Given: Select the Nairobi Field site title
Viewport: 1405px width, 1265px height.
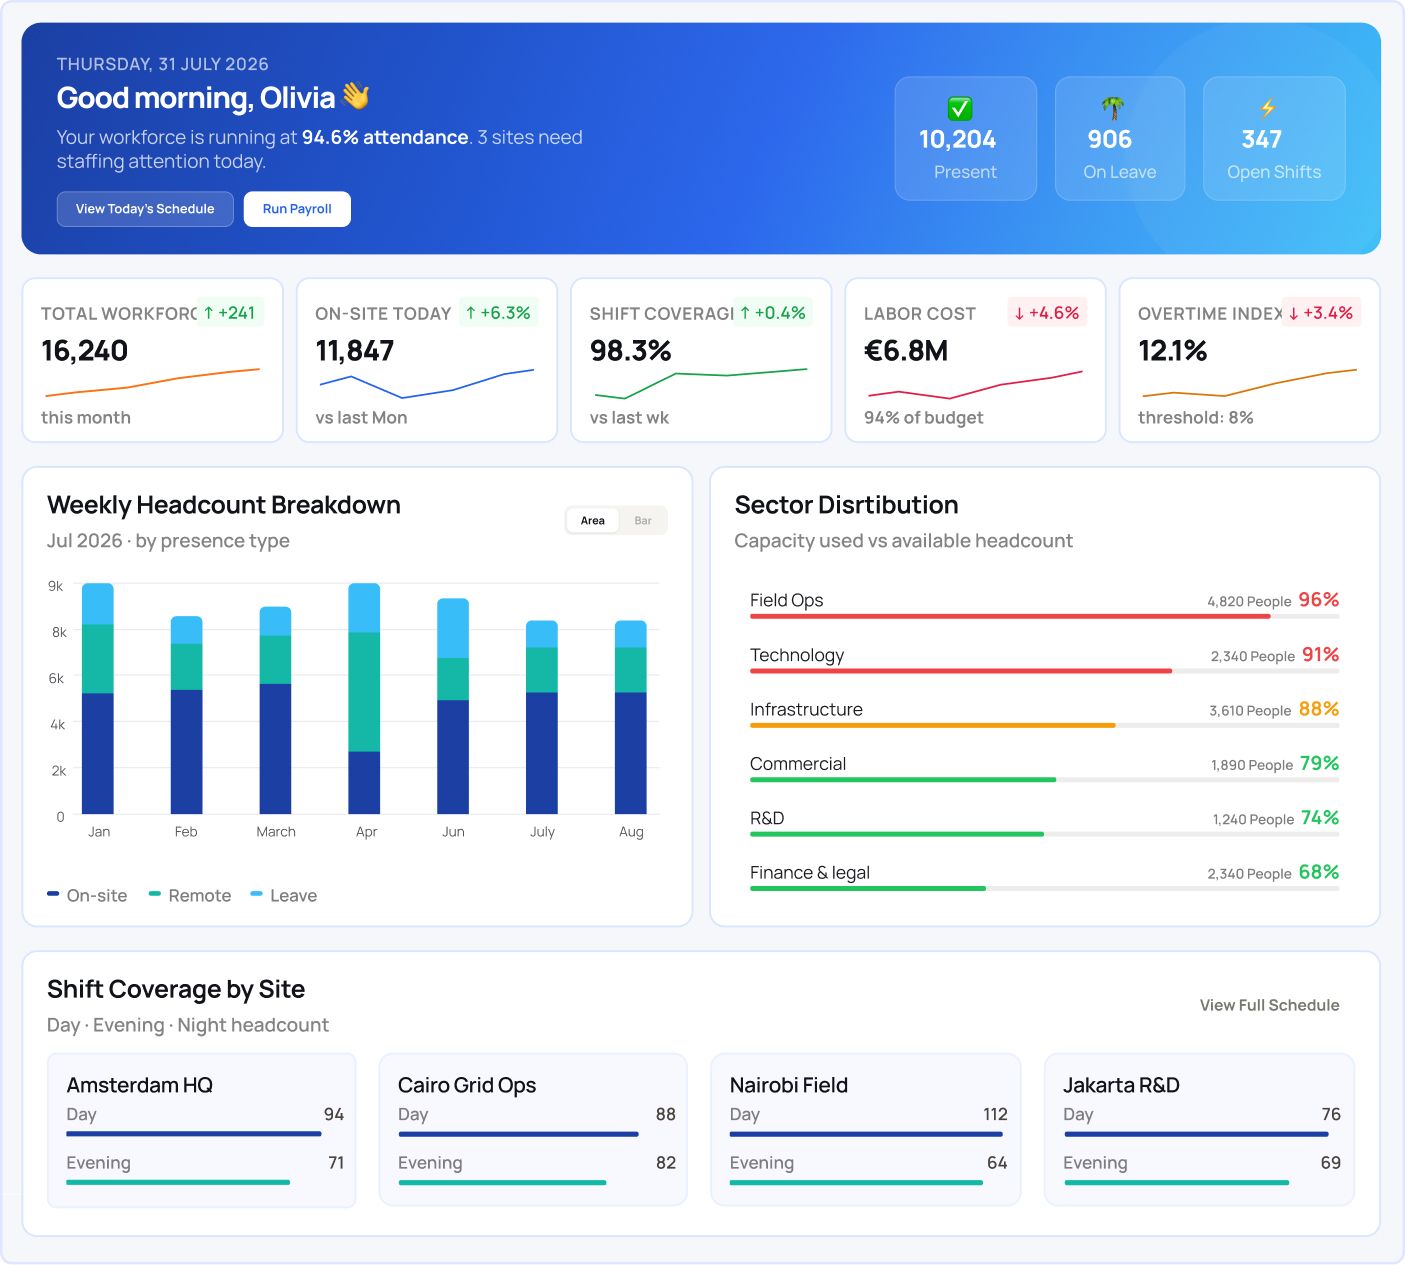Looking at the screenshot, I should point(789,1085).
